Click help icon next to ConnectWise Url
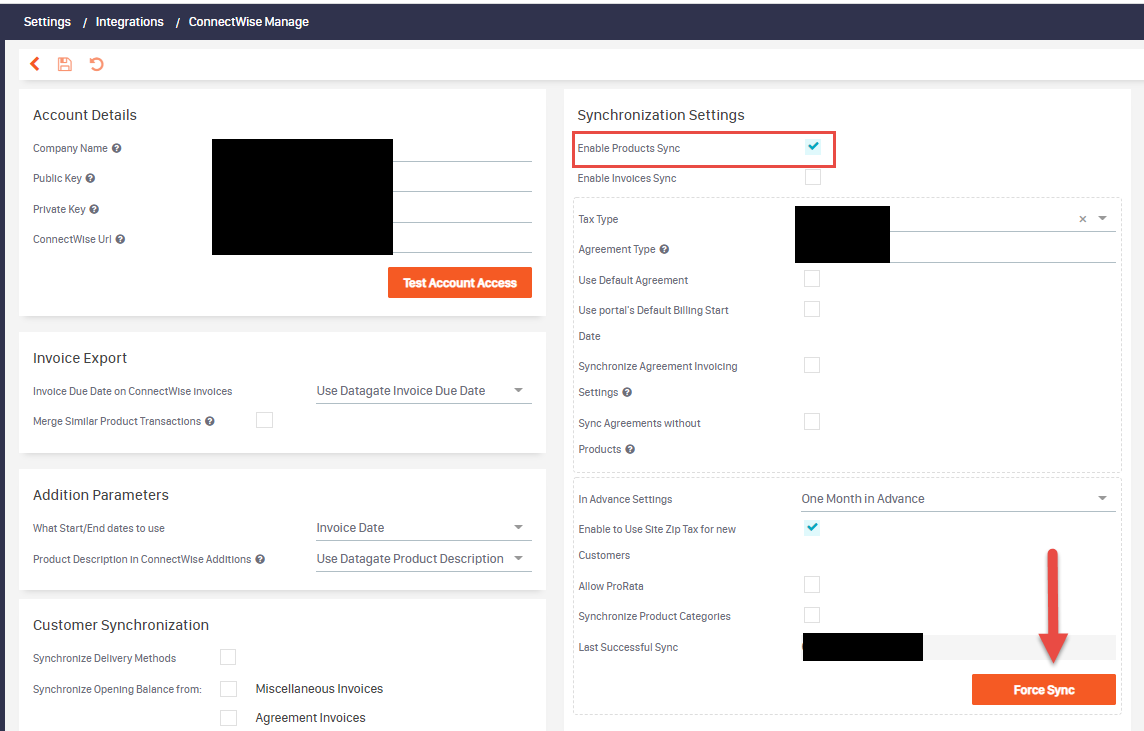1144x731 pixels. [120, 240]
